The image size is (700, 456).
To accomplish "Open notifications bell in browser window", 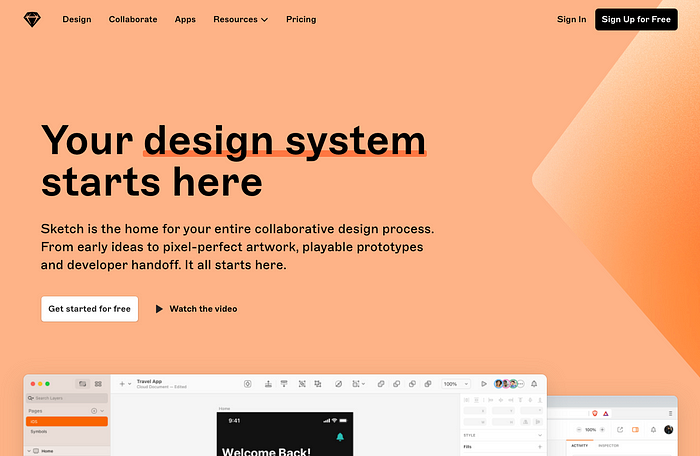I will point(653,430).
